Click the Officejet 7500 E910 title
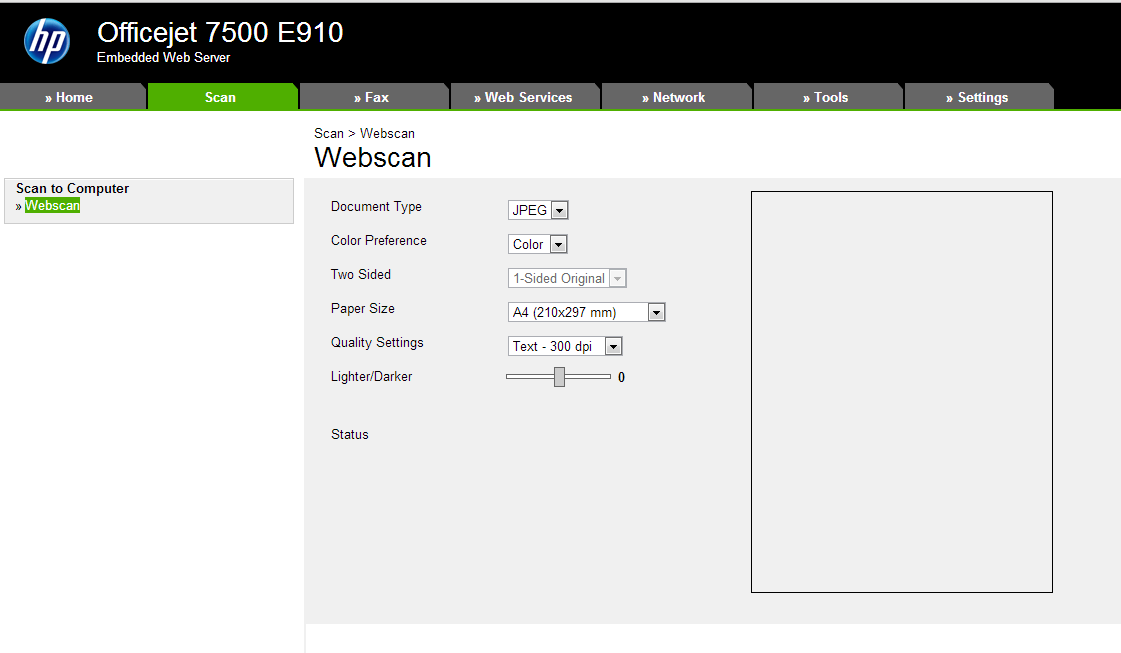Viewport: 1121px width, 653px height. 220,33
